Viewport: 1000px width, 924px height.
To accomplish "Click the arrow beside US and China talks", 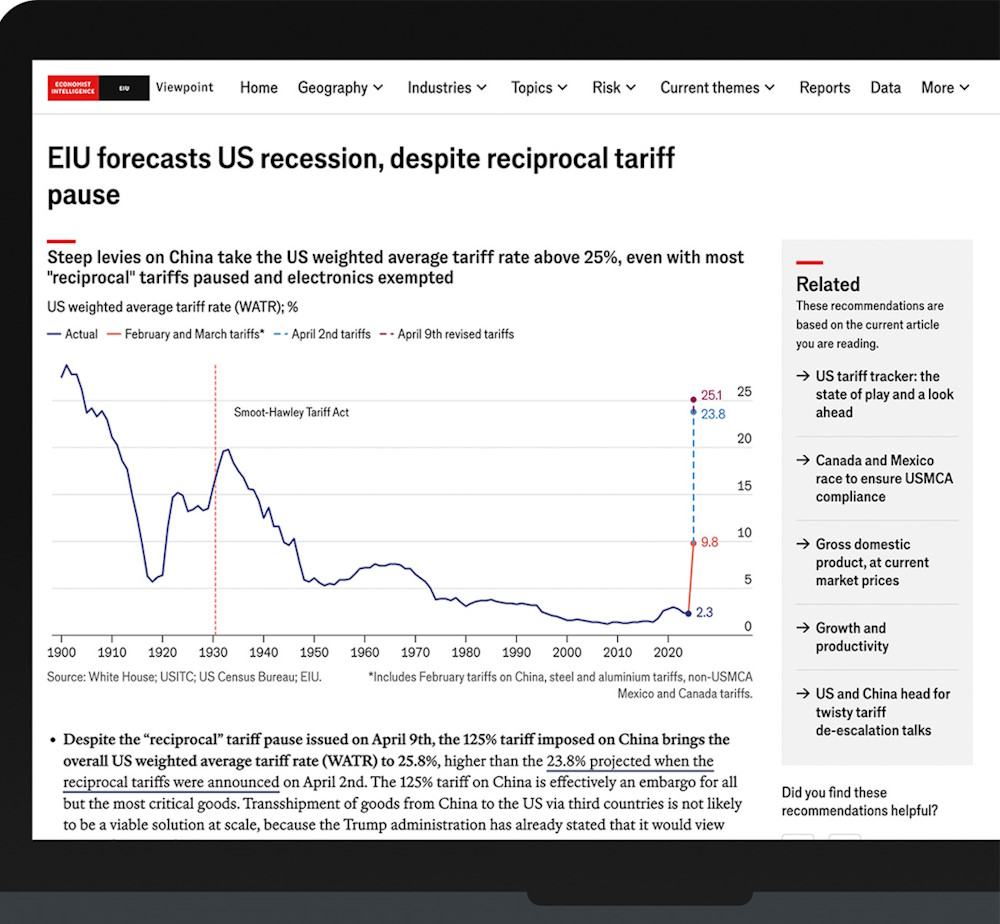I will [x=803, y=694].
